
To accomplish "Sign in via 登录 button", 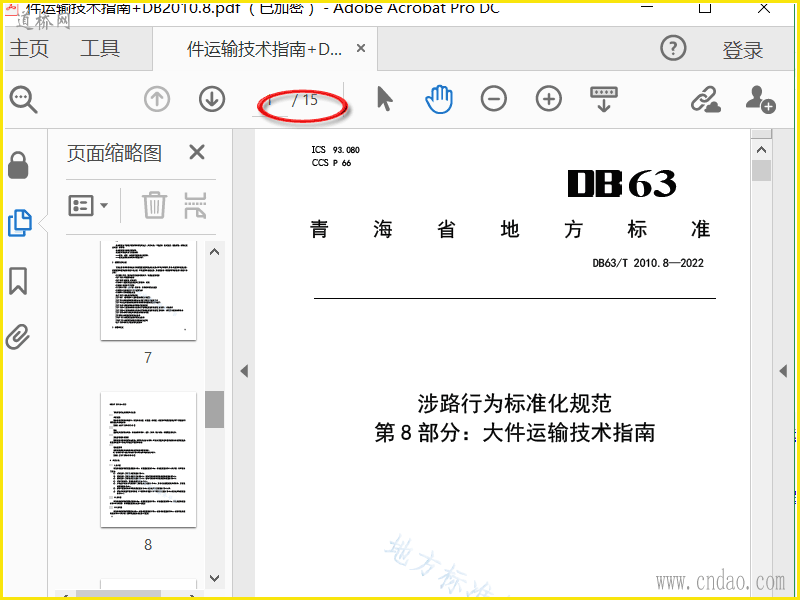I will click(x=742, y=50).
